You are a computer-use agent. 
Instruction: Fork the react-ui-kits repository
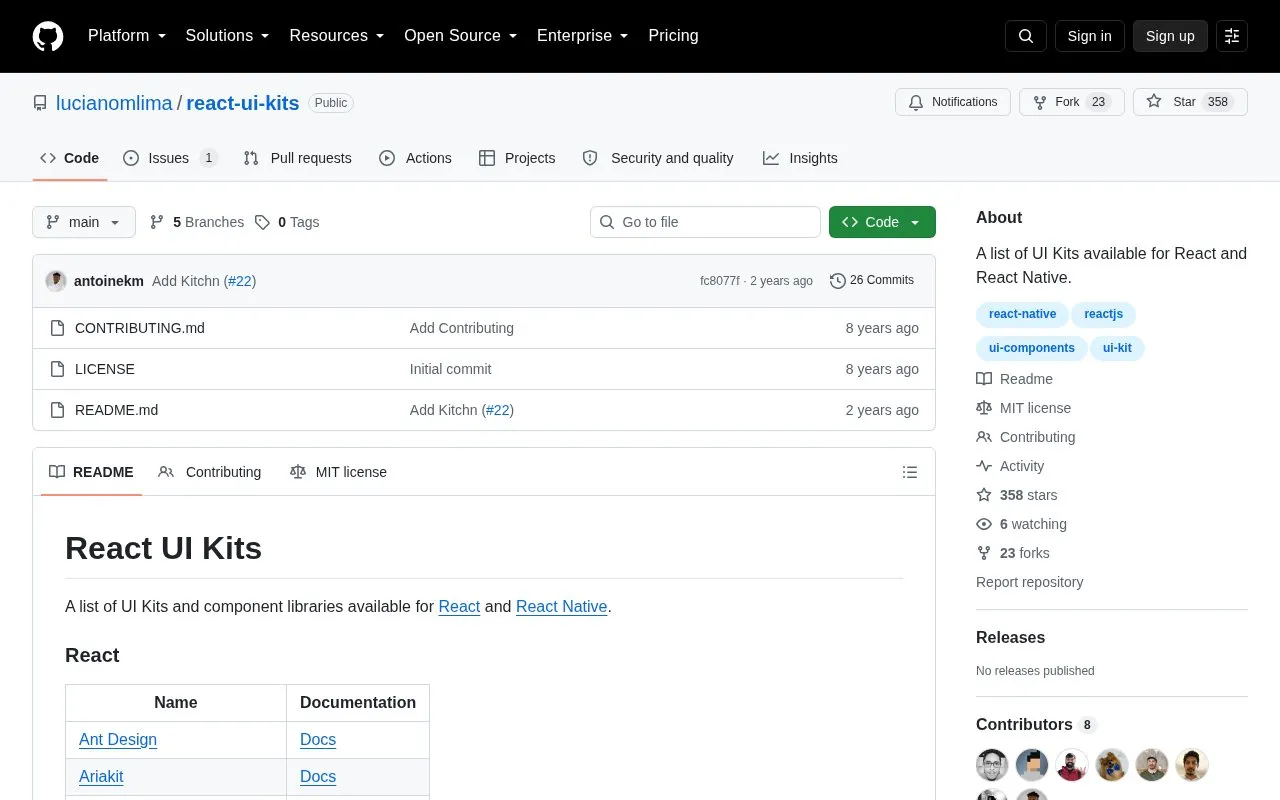[x=1072, y=102]
